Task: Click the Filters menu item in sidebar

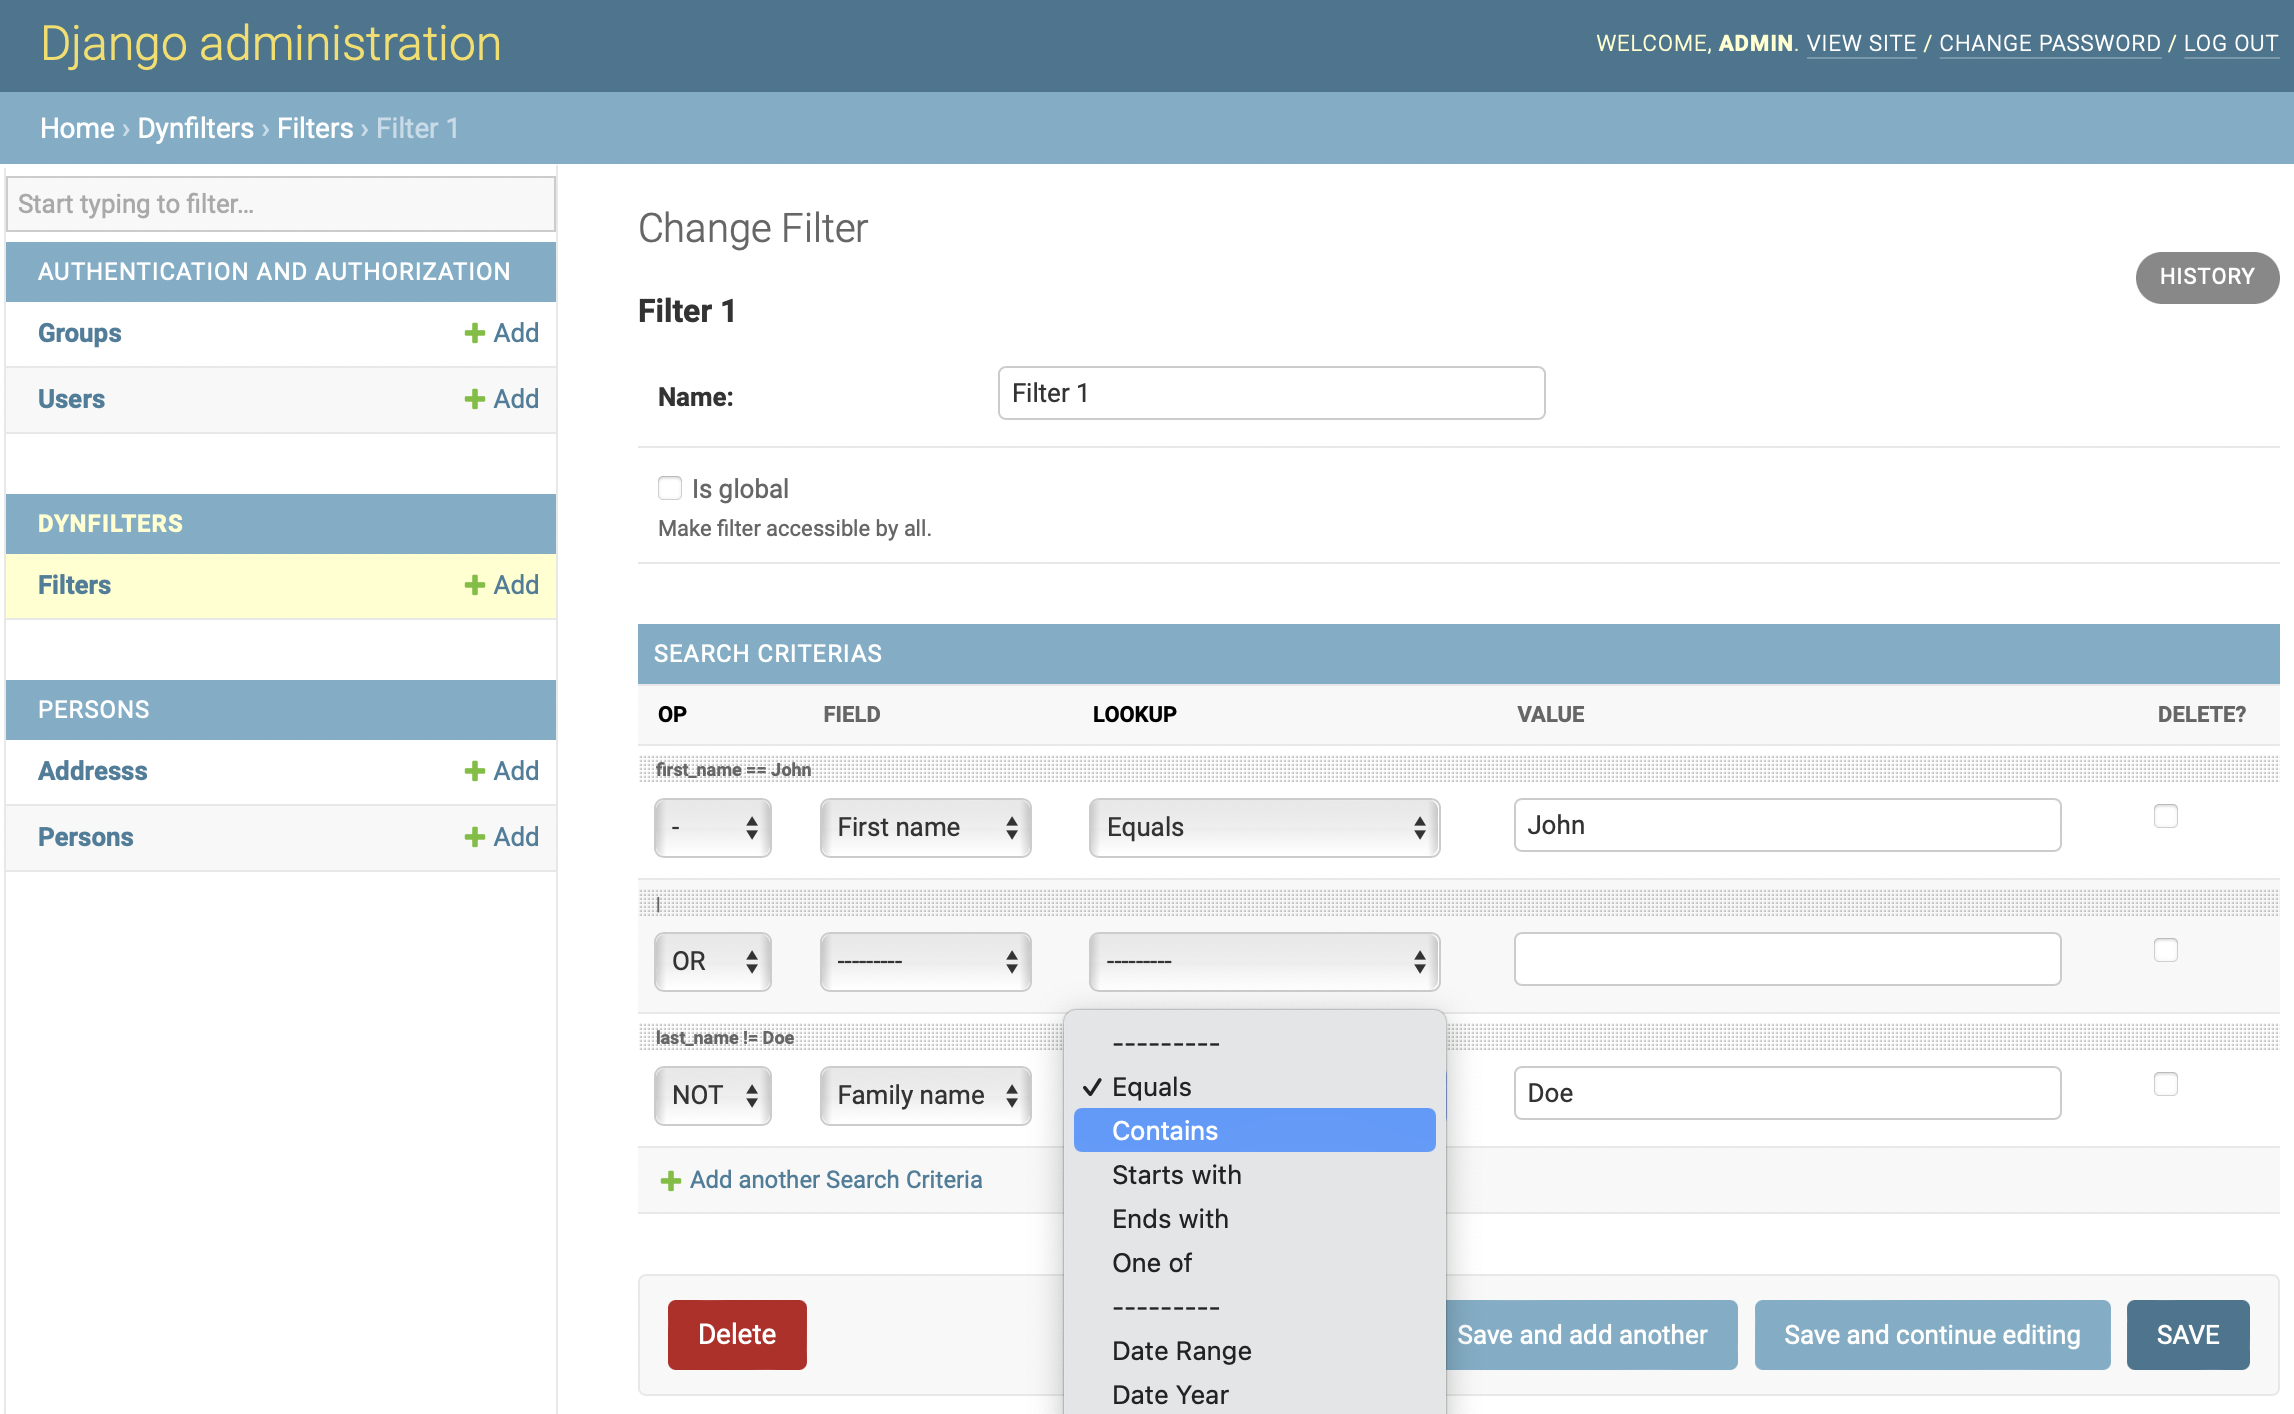Action: 74,585
